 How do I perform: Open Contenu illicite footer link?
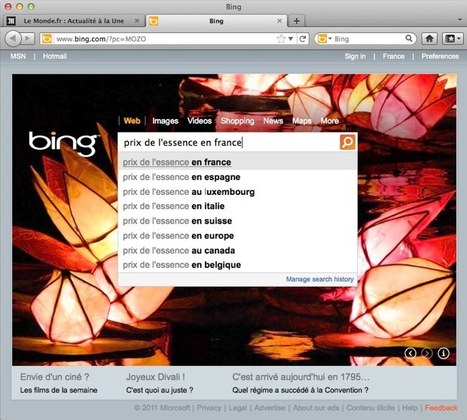click(371, 408)
